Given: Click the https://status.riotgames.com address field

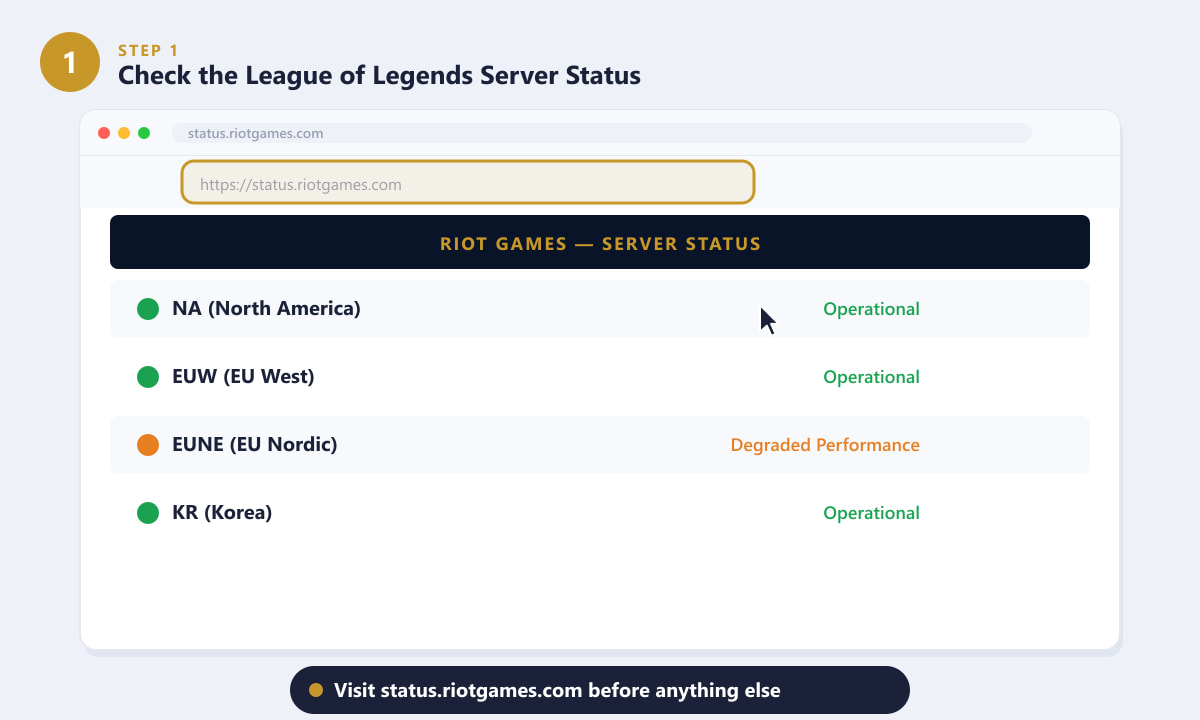Looking at the screenshot, I should pos(467,182).
